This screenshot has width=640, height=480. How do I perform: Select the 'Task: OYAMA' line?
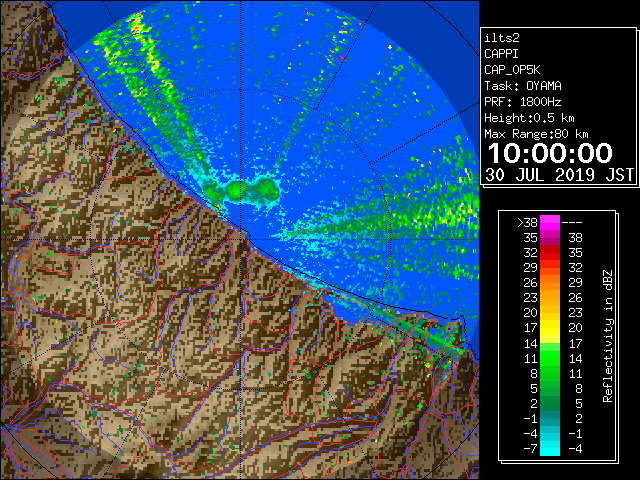tap(523, 86)
